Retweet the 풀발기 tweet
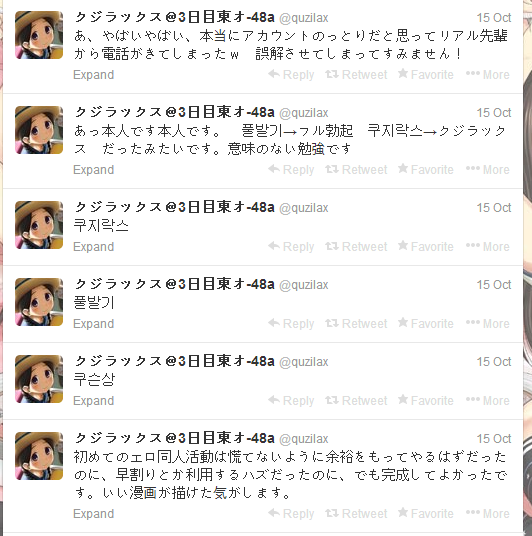532x536 pixels. pyautogui.click(x=356, y=323)
